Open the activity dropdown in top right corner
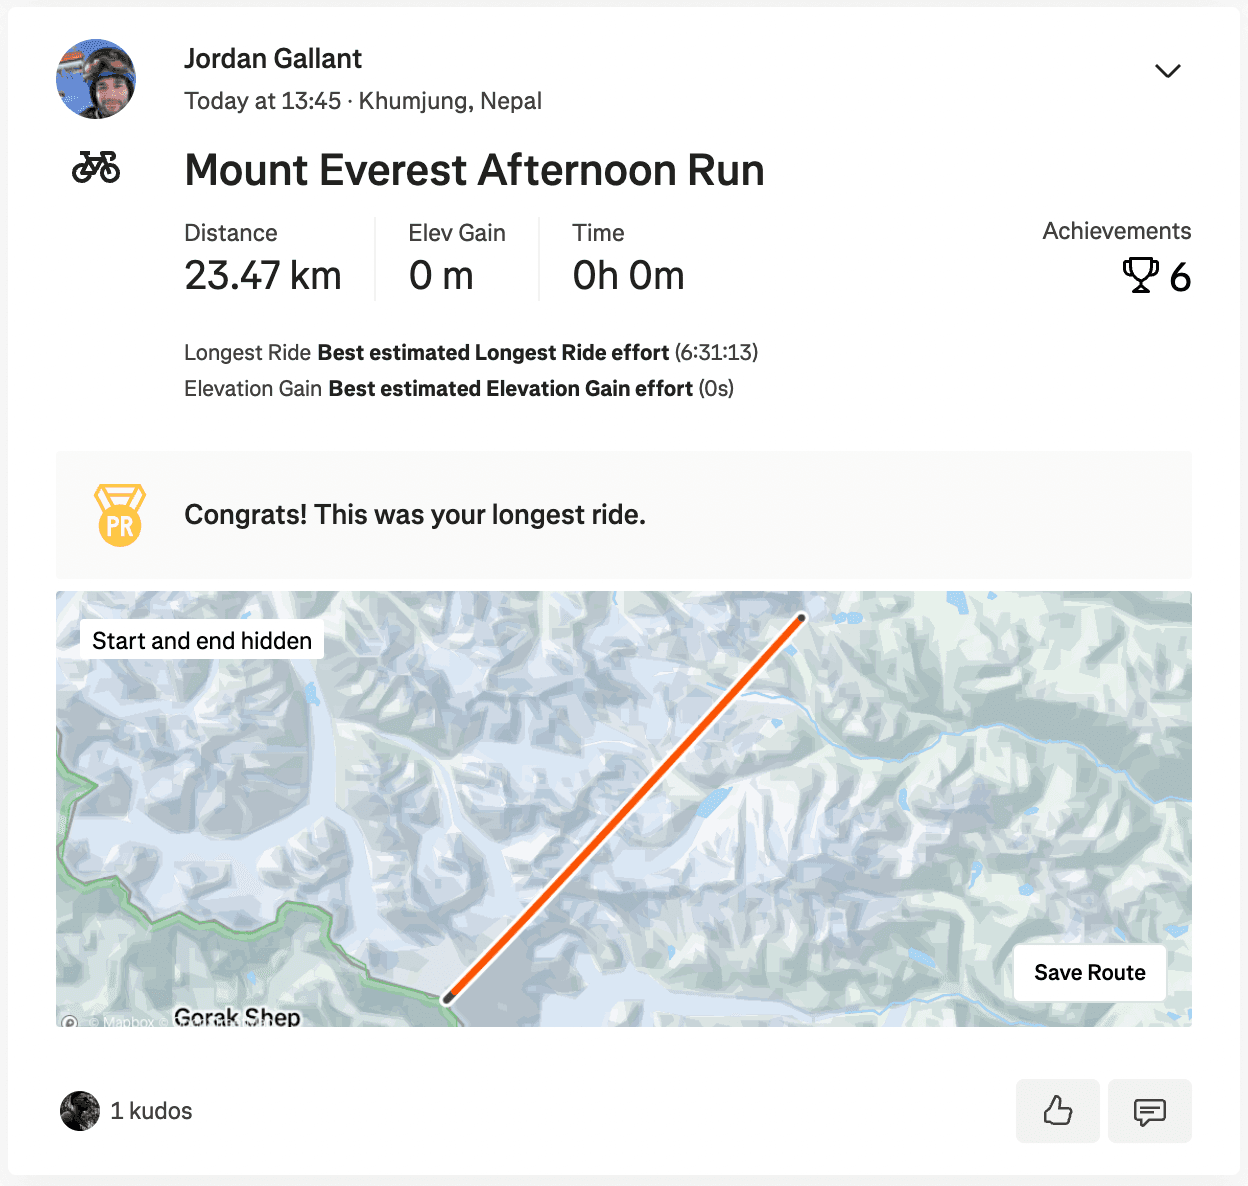The image size is (1248, 1186). [1168, 71]
